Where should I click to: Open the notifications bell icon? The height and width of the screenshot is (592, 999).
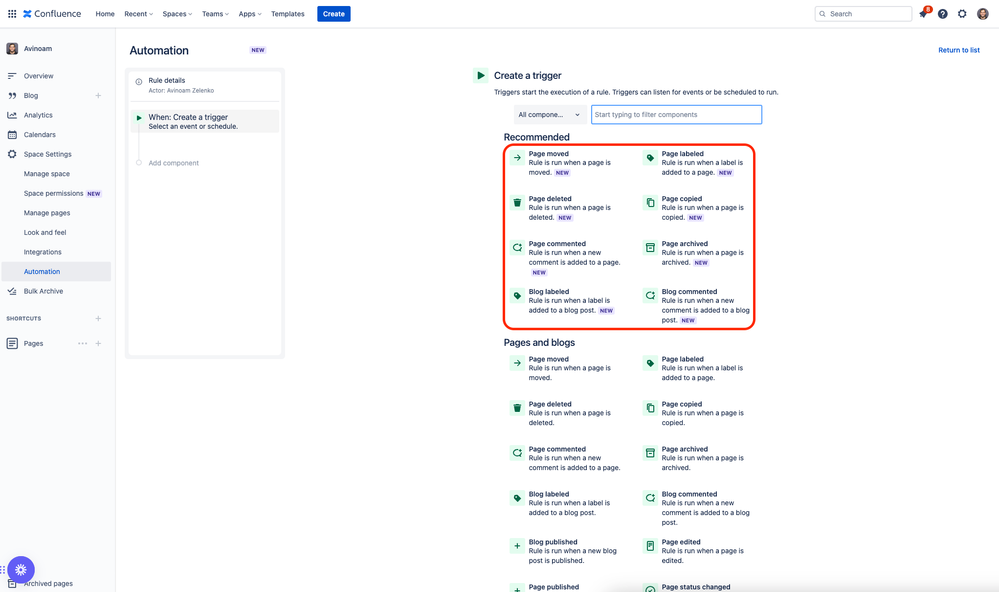click(x=923, y=13)
